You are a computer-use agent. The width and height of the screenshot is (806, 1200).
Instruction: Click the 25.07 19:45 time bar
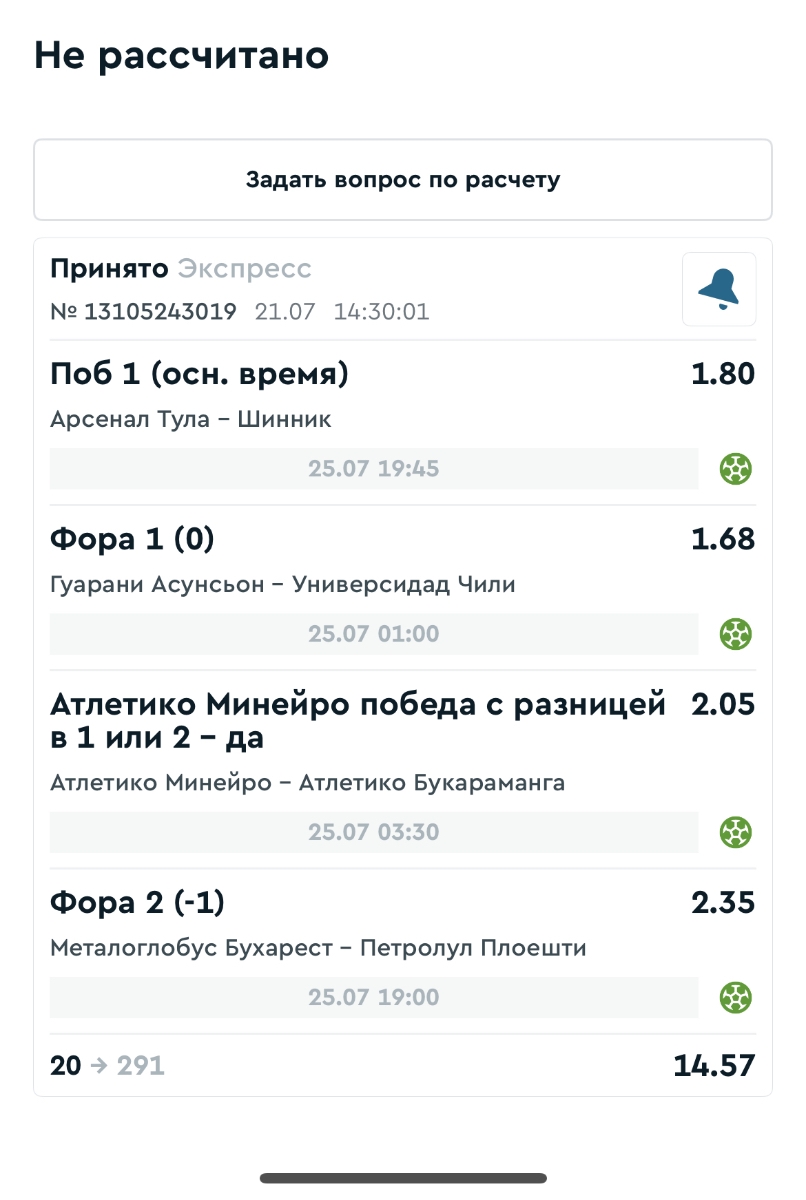(x=374, y=468)
